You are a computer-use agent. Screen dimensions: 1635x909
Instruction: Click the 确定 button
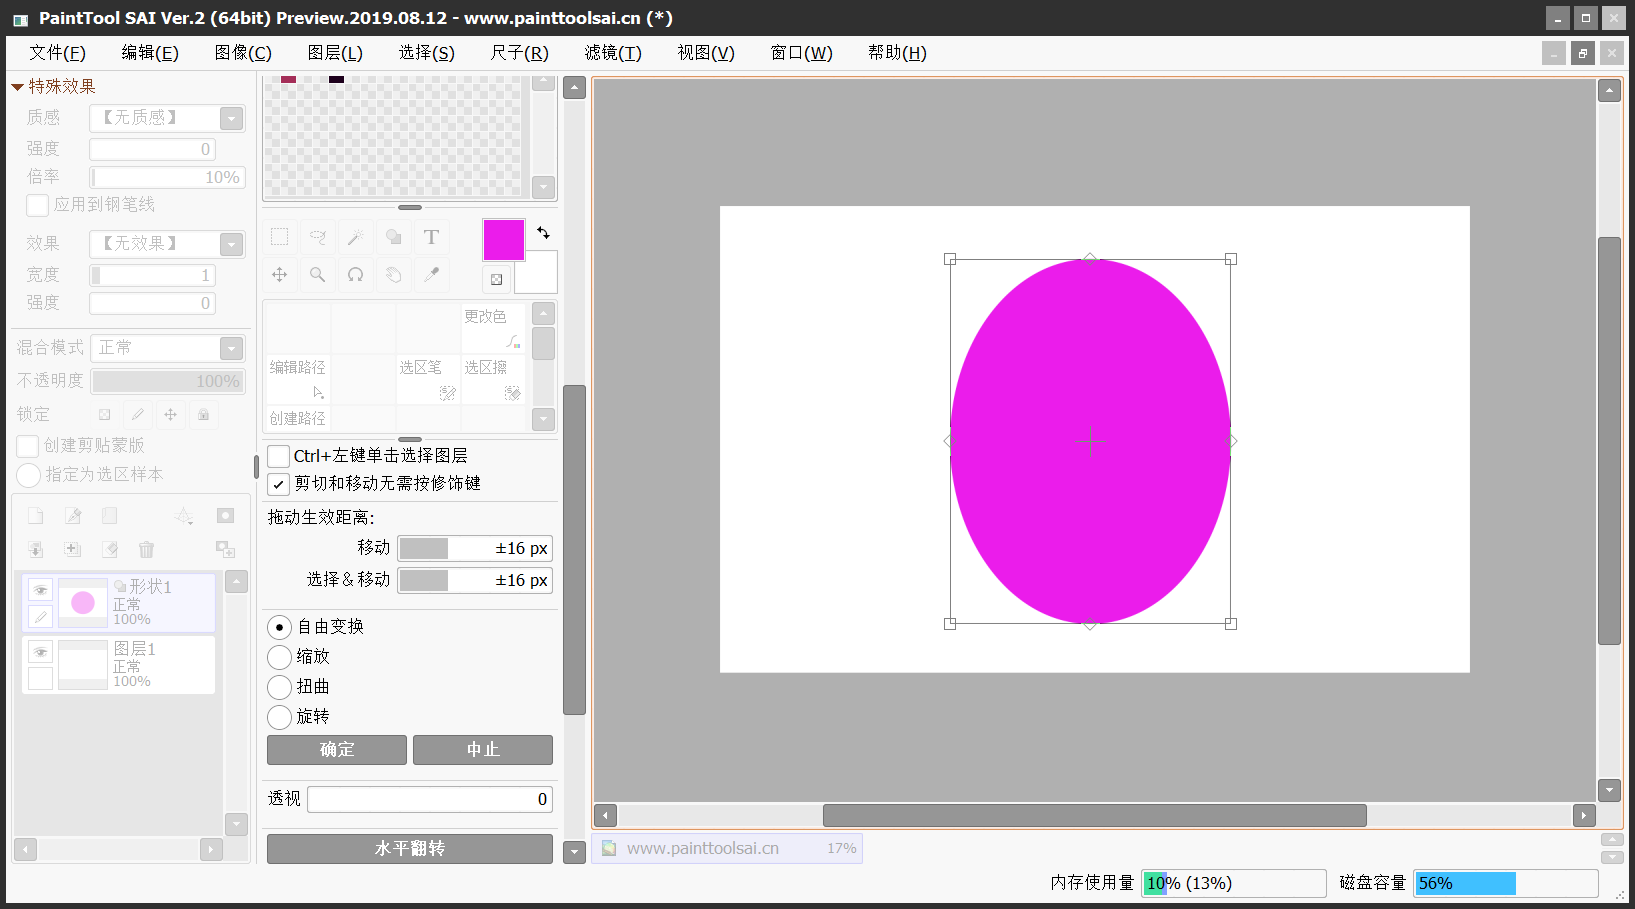pos(336,750)
